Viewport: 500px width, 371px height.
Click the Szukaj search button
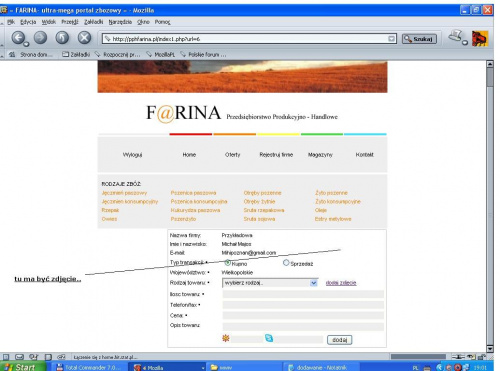point(419,39)
